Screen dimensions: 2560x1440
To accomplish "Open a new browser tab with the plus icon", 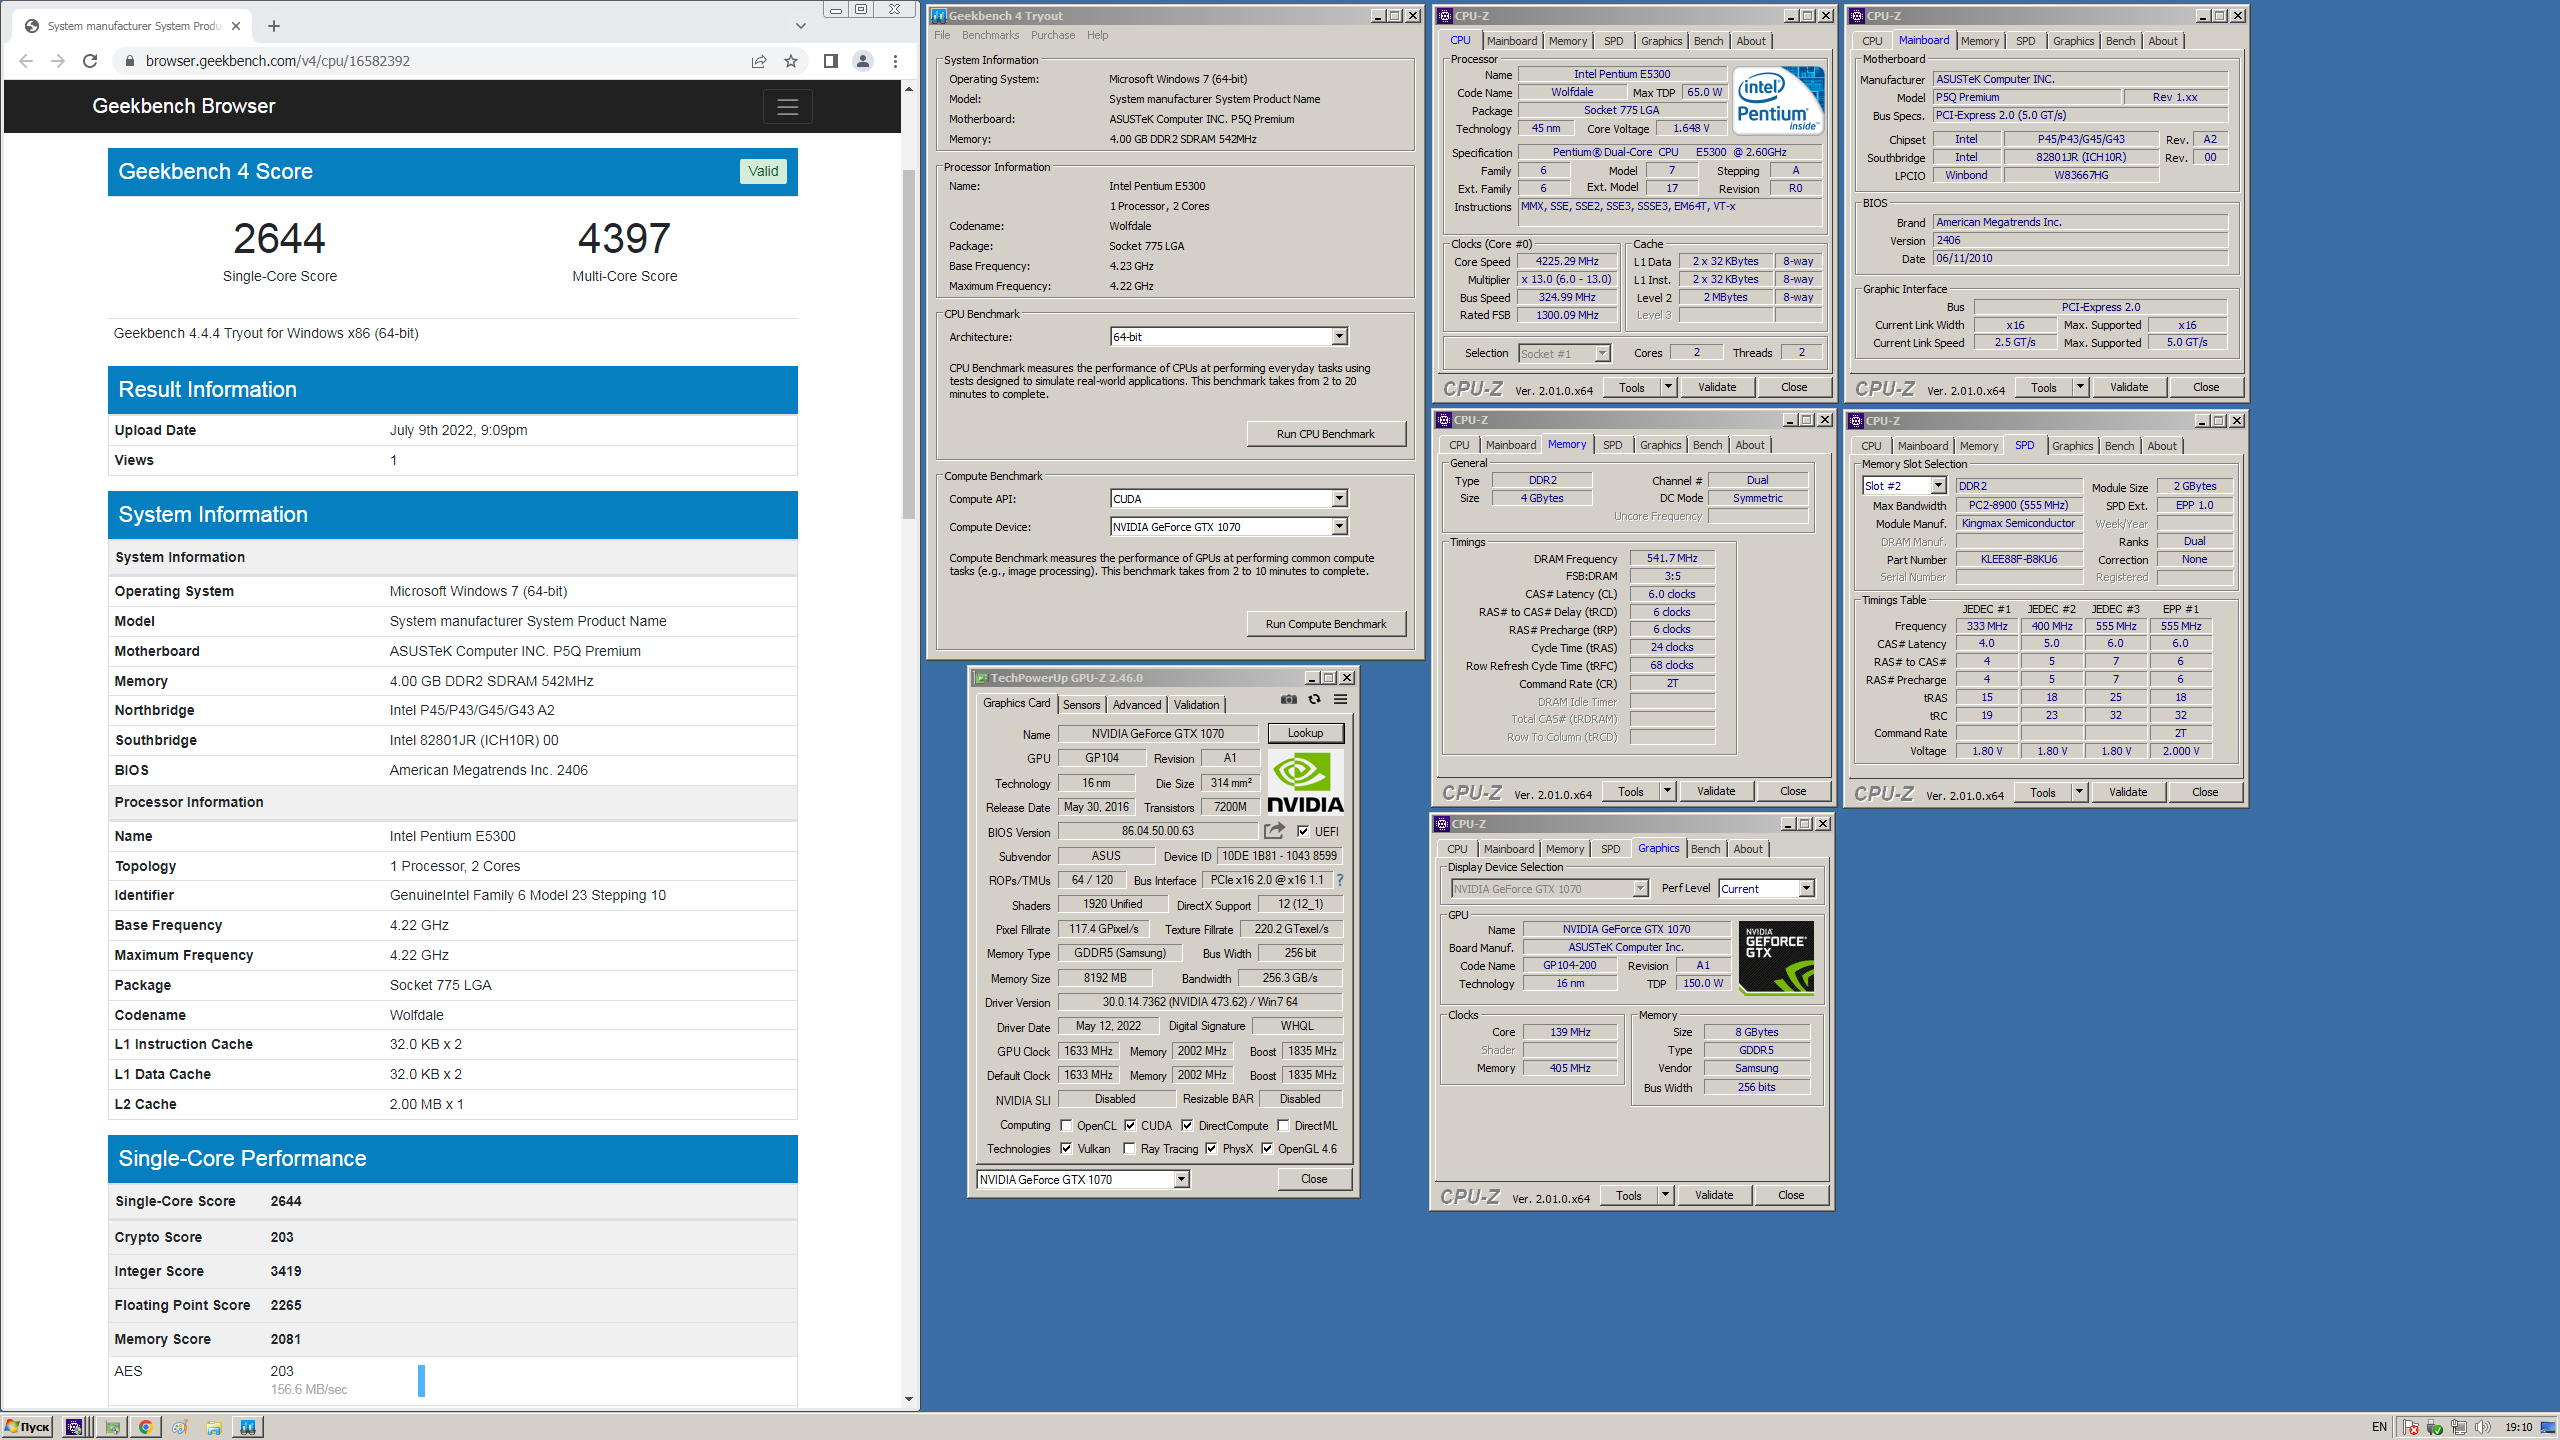I will [274, 26].
